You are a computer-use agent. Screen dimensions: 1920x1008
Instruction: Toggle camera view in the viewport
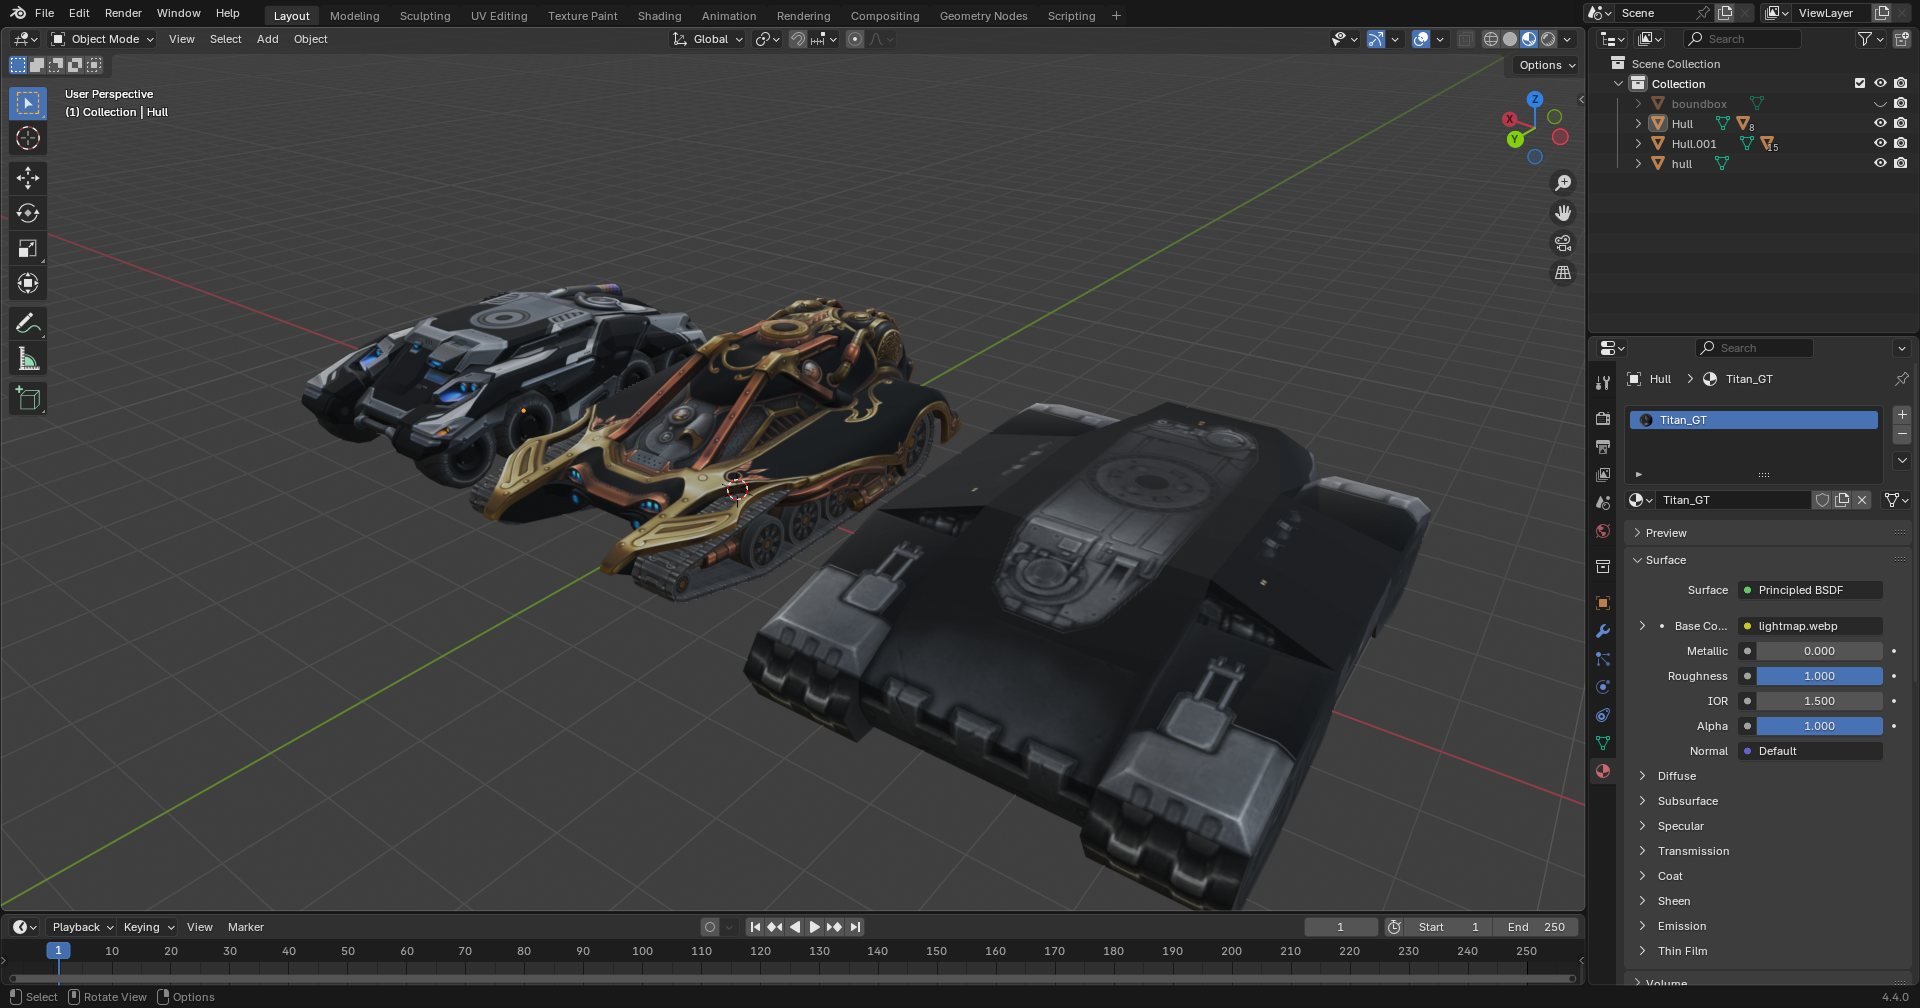coord(1562,243)
